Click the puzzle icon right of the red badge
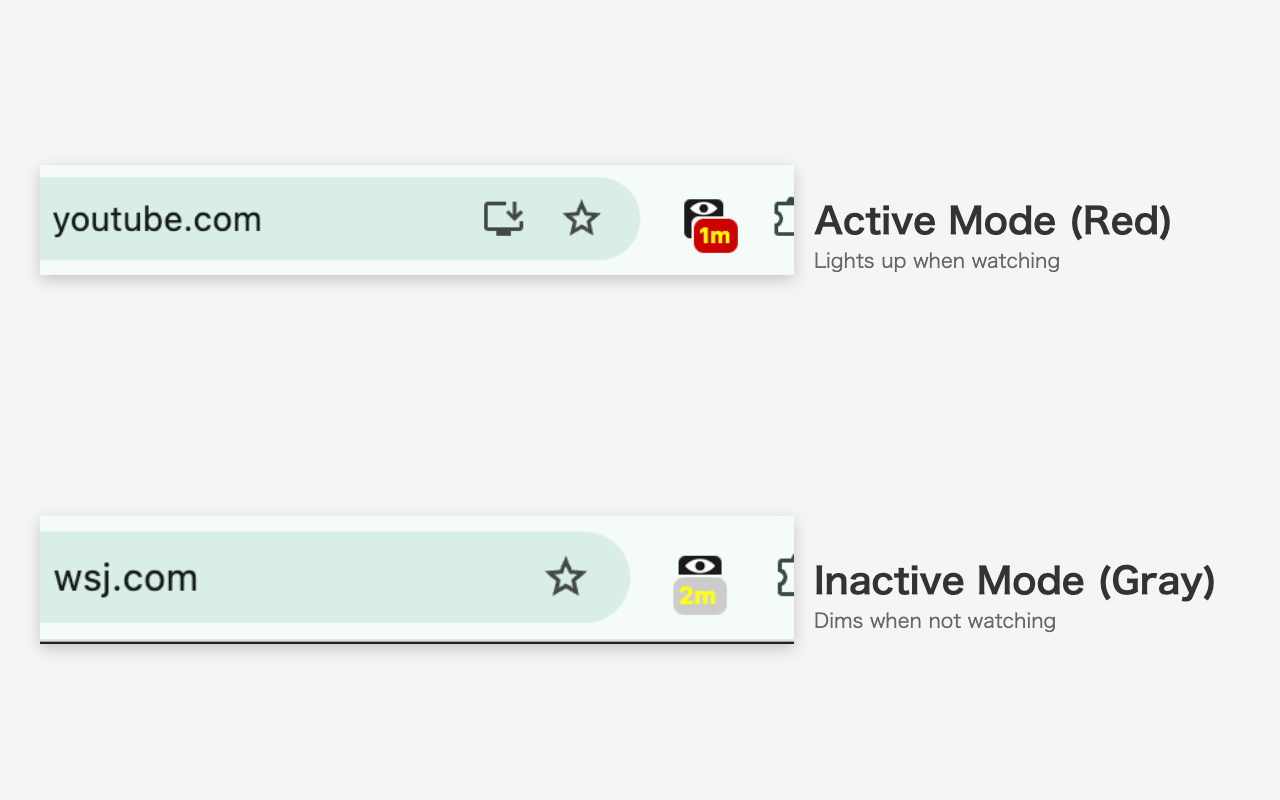 785,218
